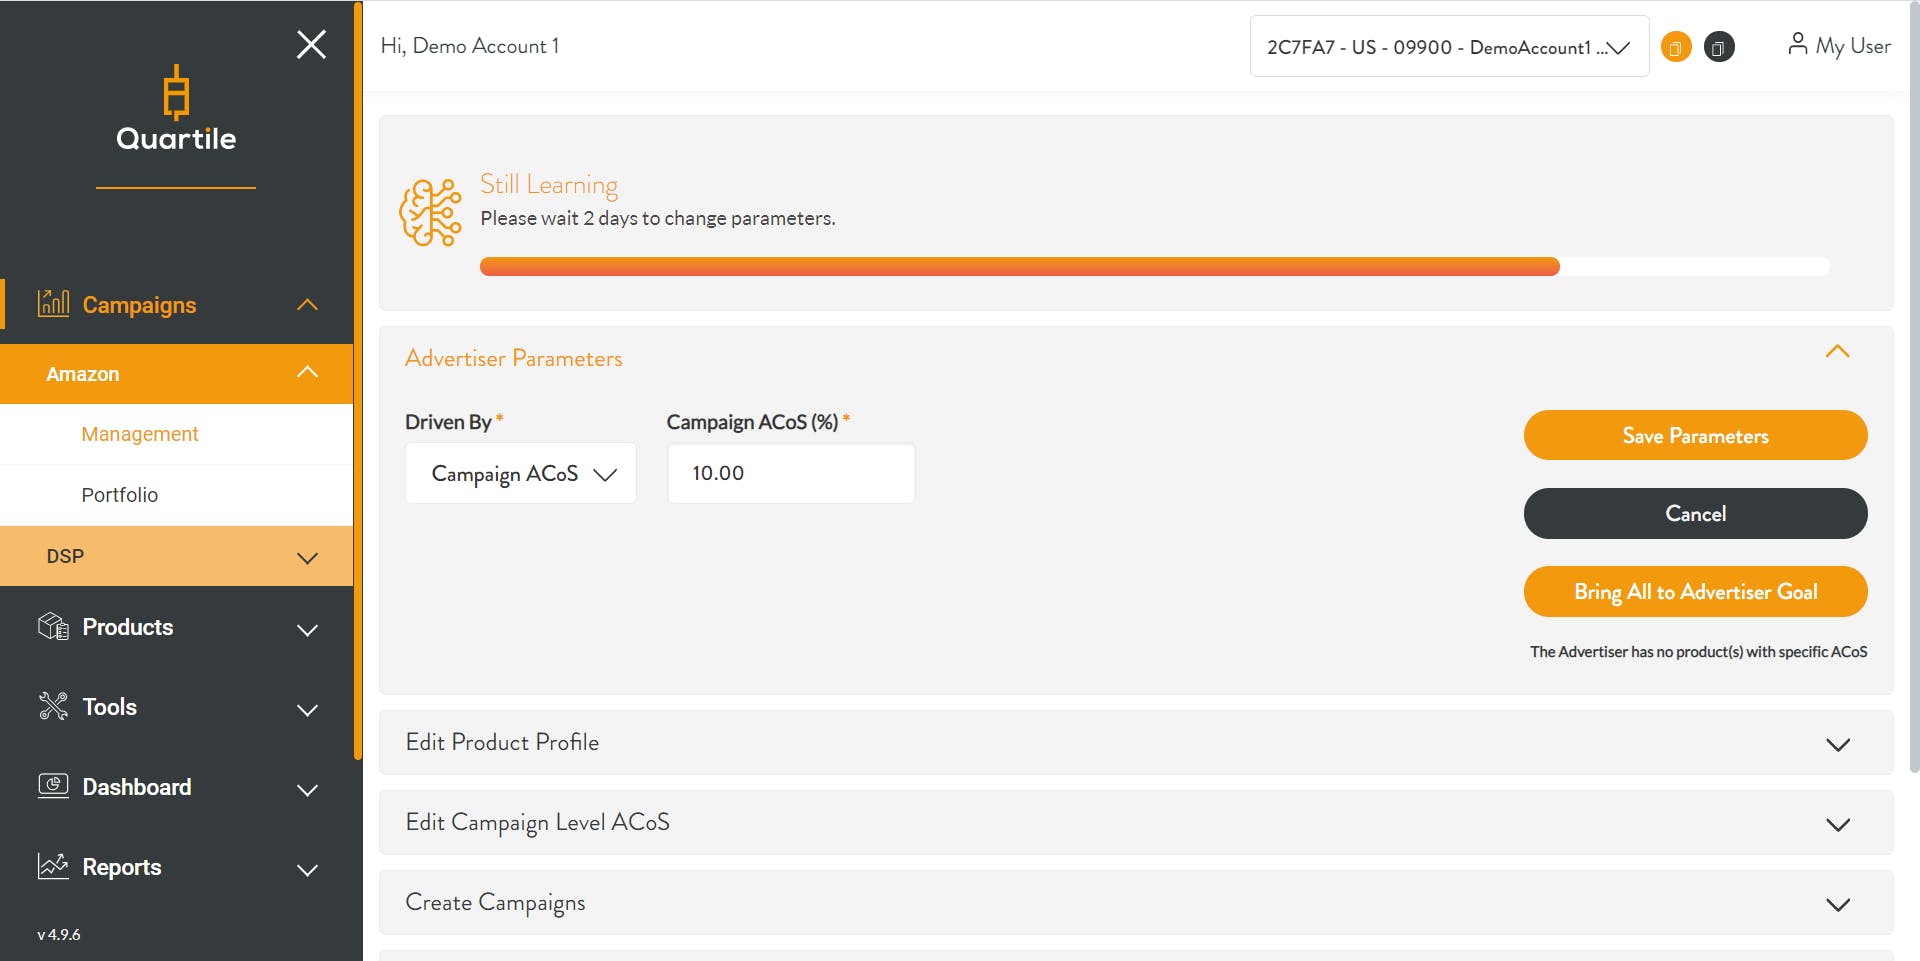This screenshot has width=1920, height=961.
Task: Collapse the Campaigns menu chevron
Action: point(307,304)
